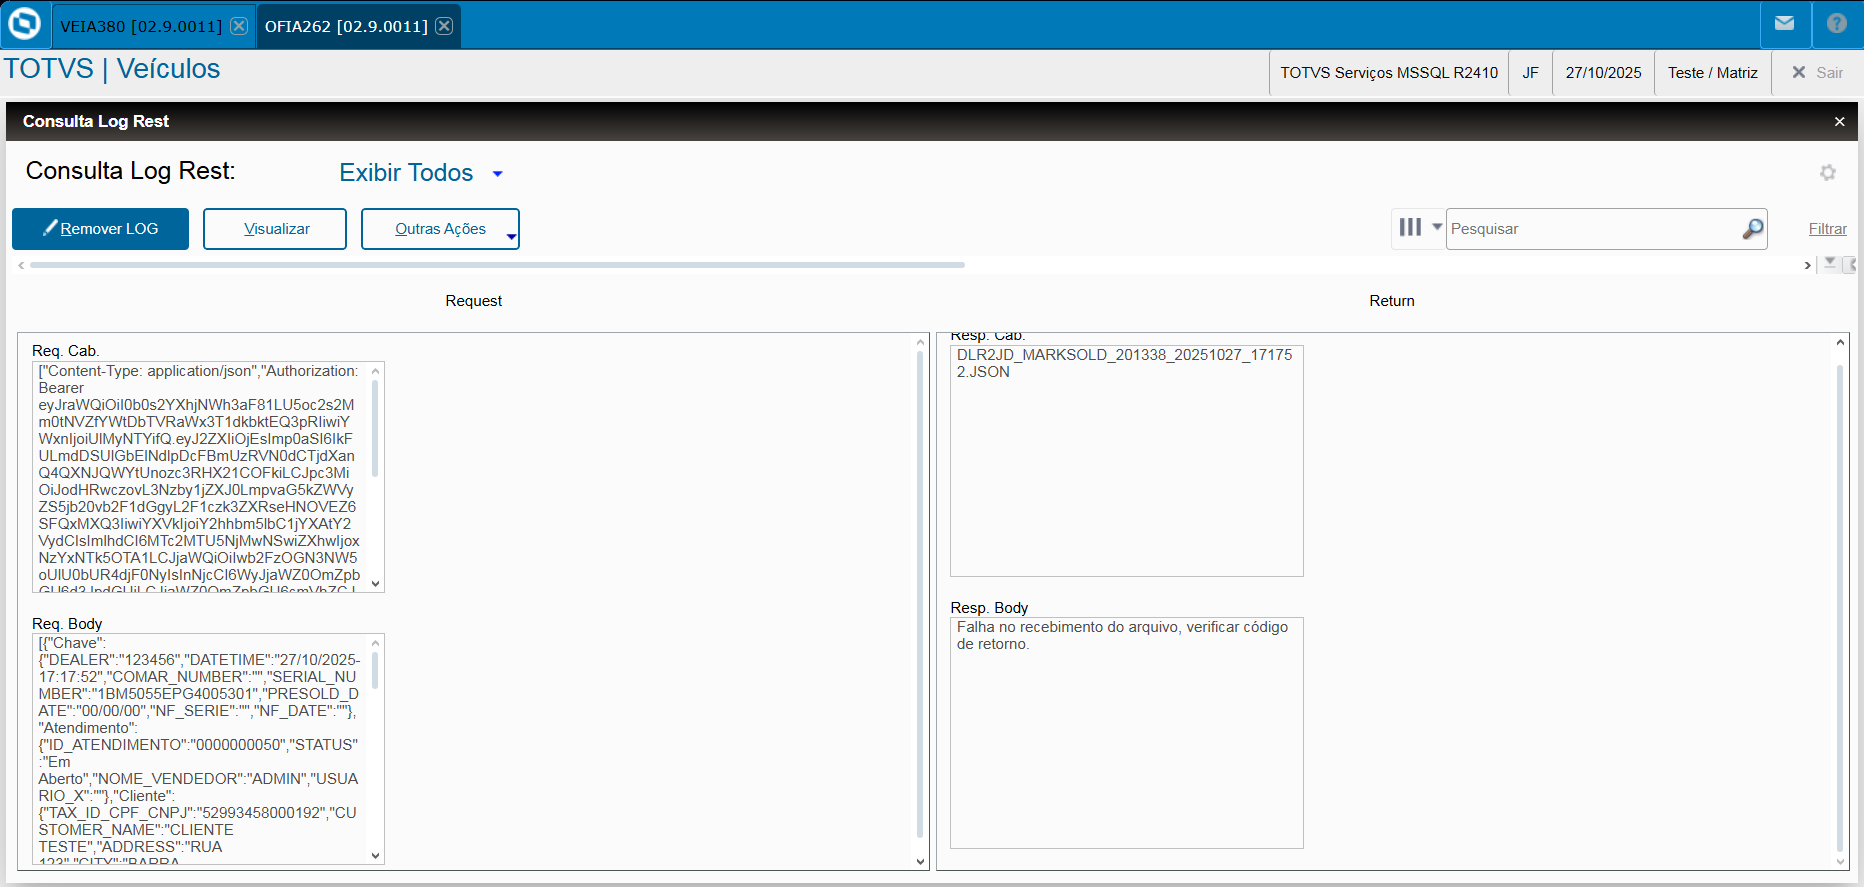Click the Return panel scroll down arrow

[1840, 861]
